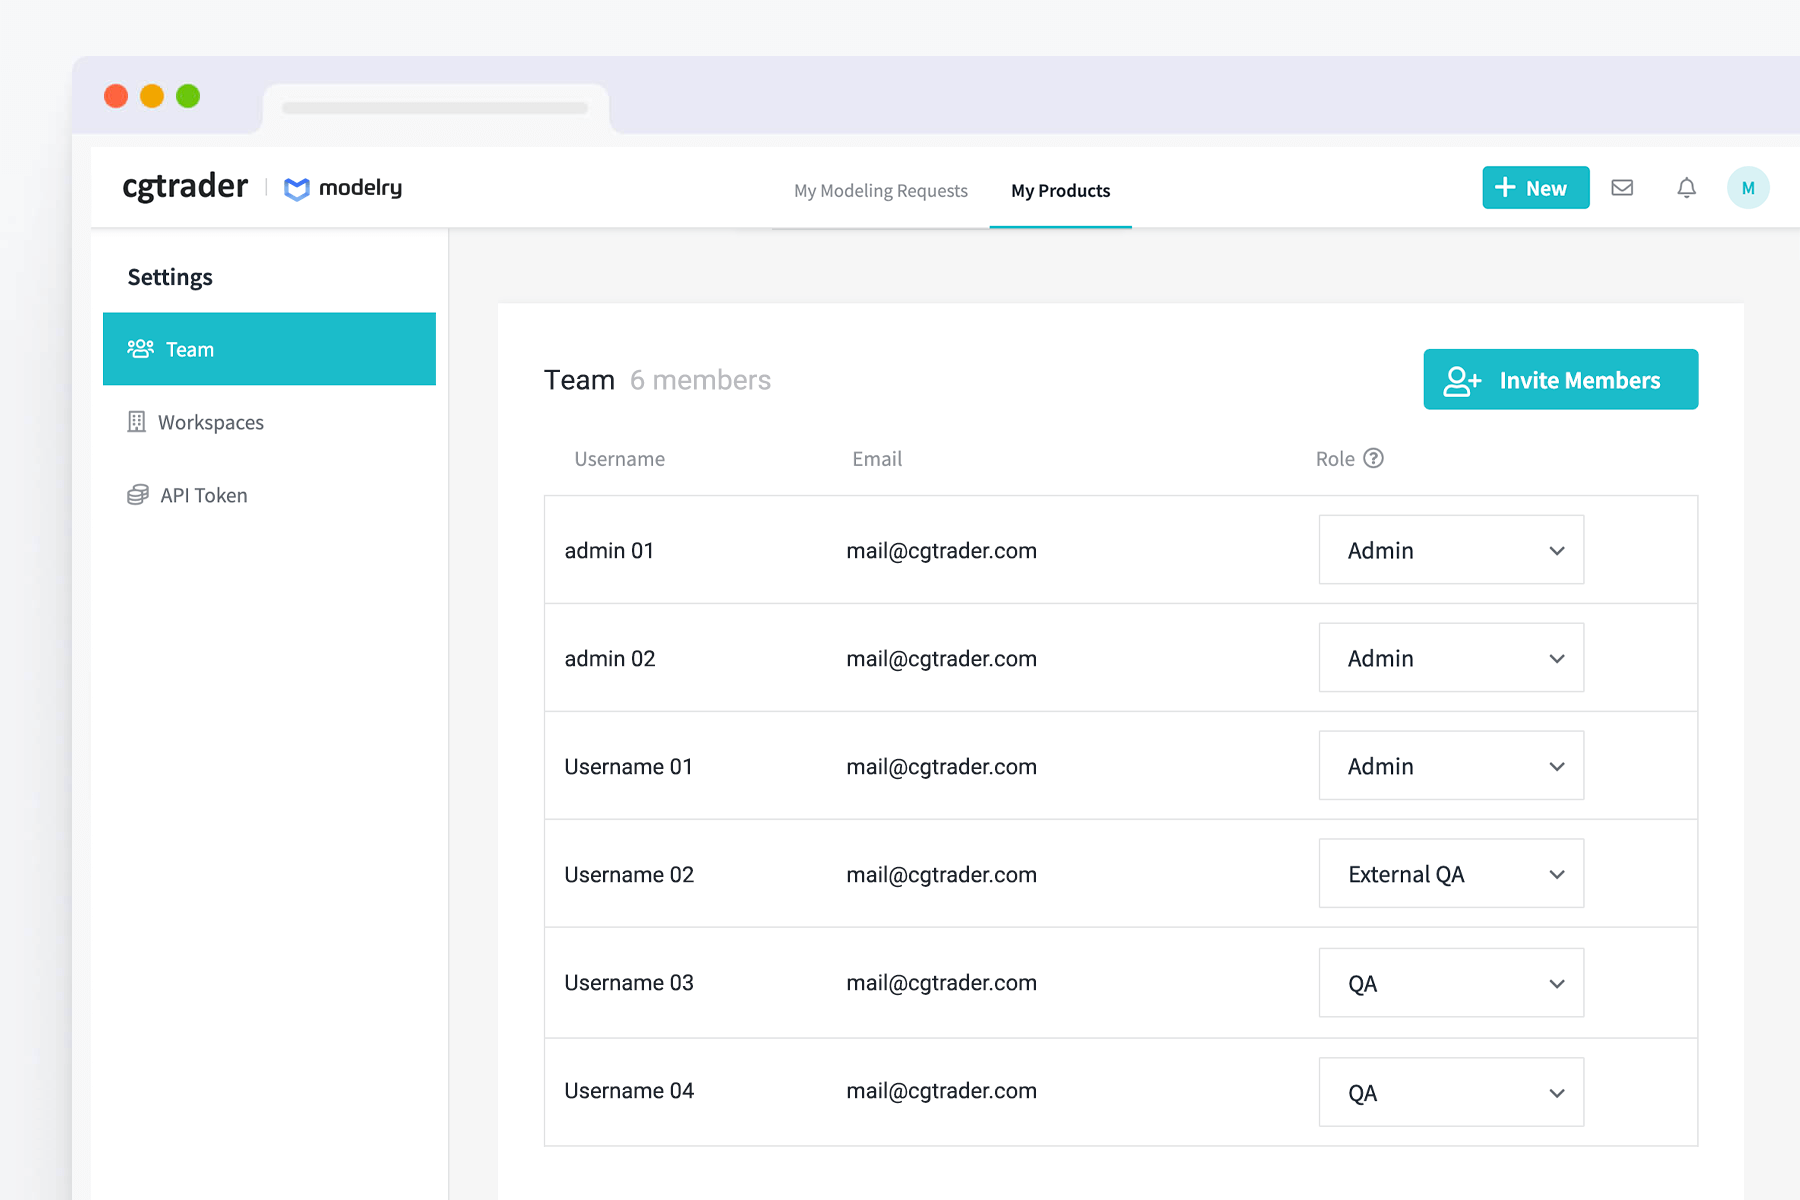Click the Username 03 cell
This screenshot has height=1200, width=1800.
pyautogui.click(x=629, y=983)
